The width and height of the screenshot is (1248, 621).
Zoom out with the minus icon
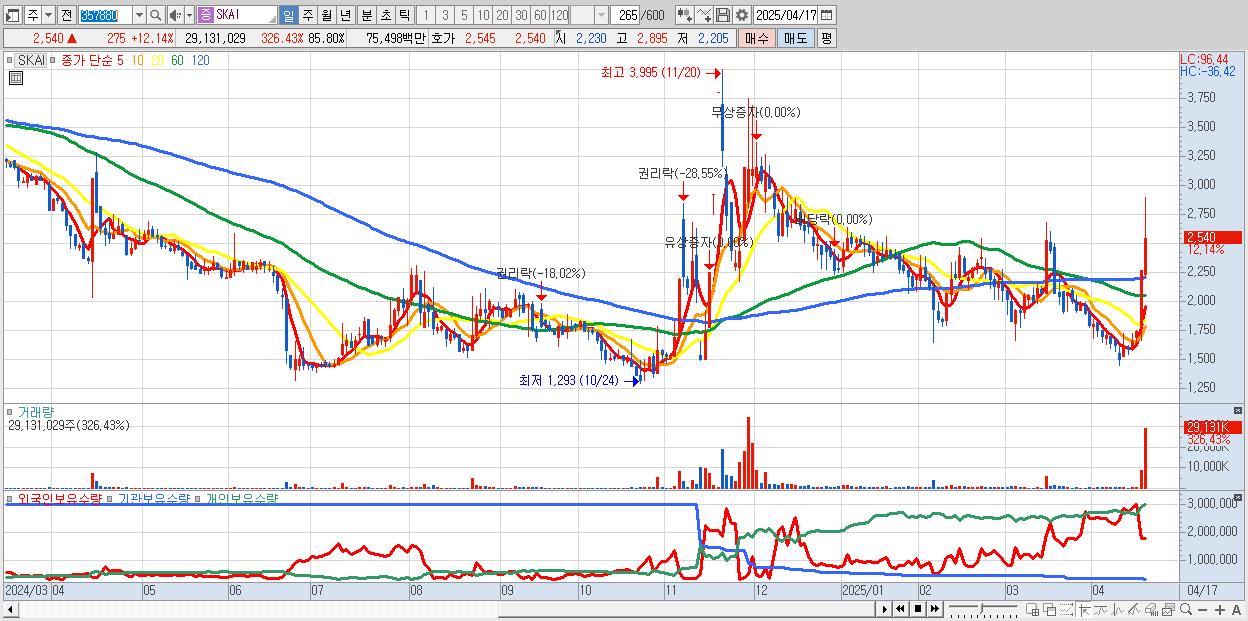tap(1202, 610)
